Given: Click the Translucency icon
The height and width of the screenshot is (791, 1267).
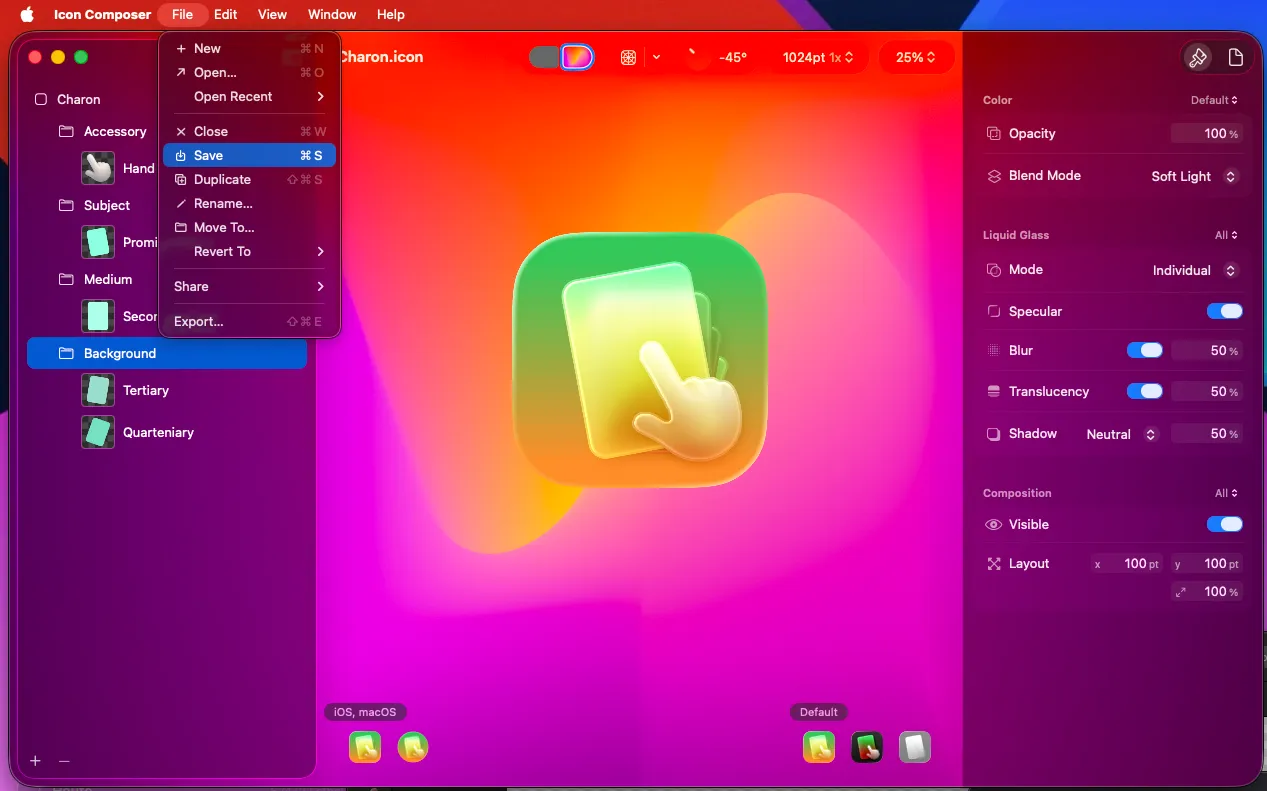Looking at the screenshot, I should (994, 391).
